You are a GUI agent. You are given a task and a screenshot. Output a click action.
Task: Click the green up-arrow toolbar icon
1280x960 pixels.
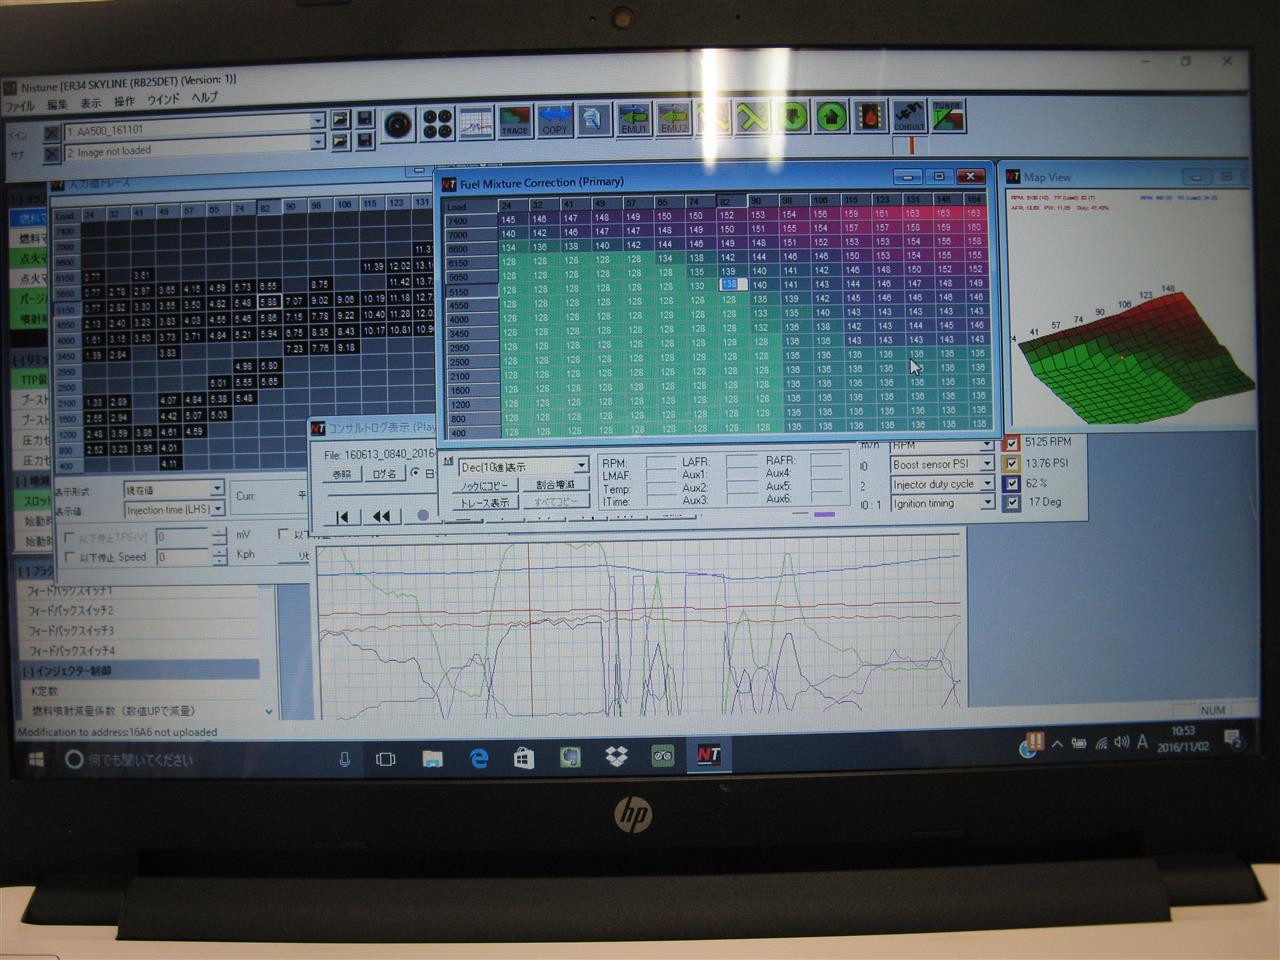coord(831,117)
